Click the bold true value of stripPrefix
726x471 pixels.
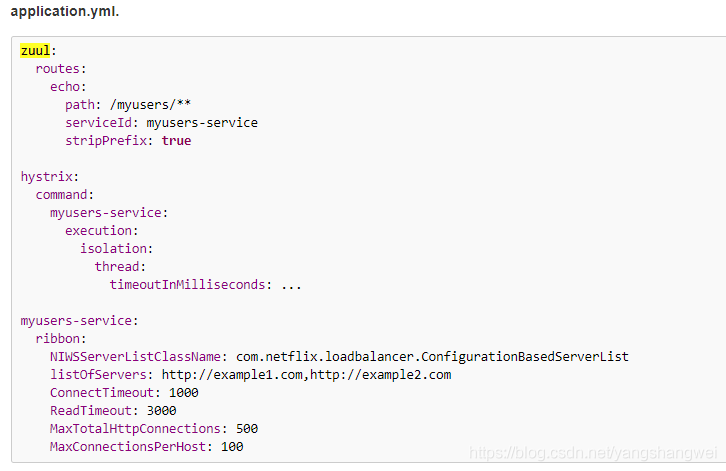point(176,141)
